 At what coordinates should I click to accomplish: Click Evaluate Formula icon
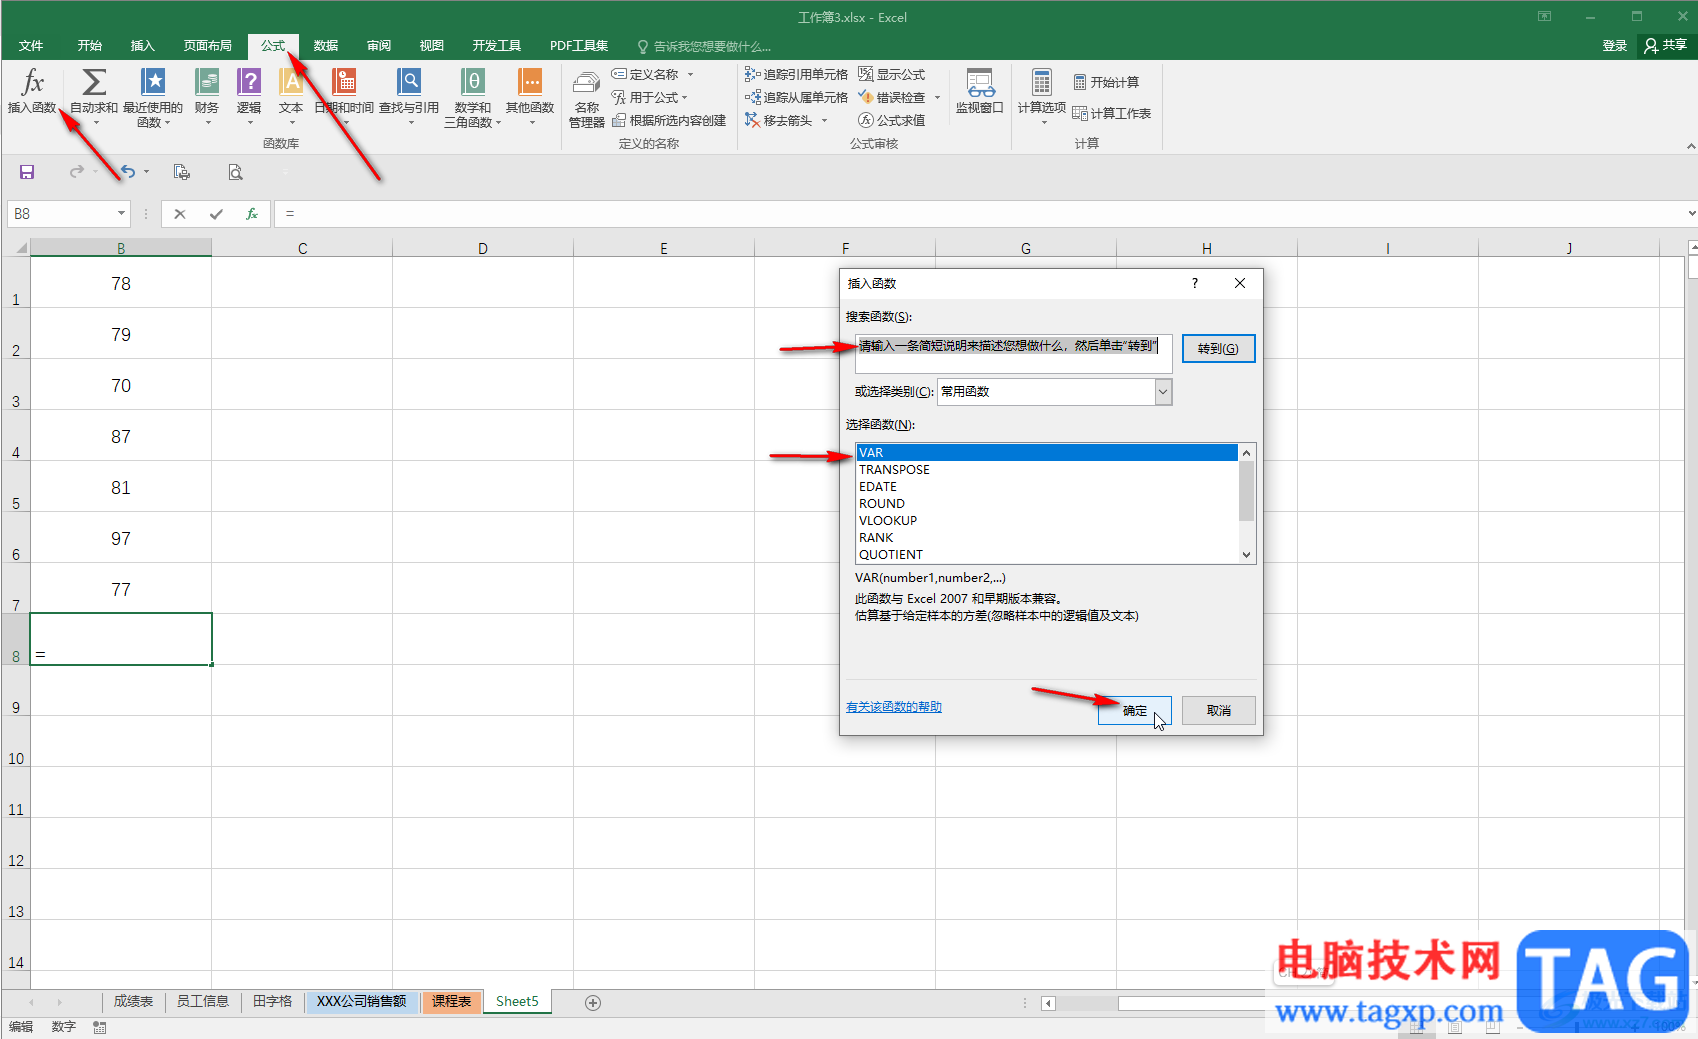click(x=866, y=120)
